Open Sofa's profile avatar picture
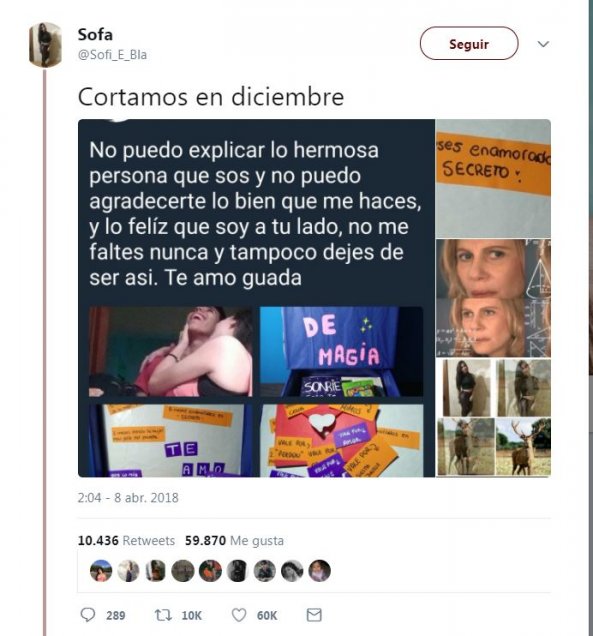This screenshot has height=636, width=593. coord(45,45)
